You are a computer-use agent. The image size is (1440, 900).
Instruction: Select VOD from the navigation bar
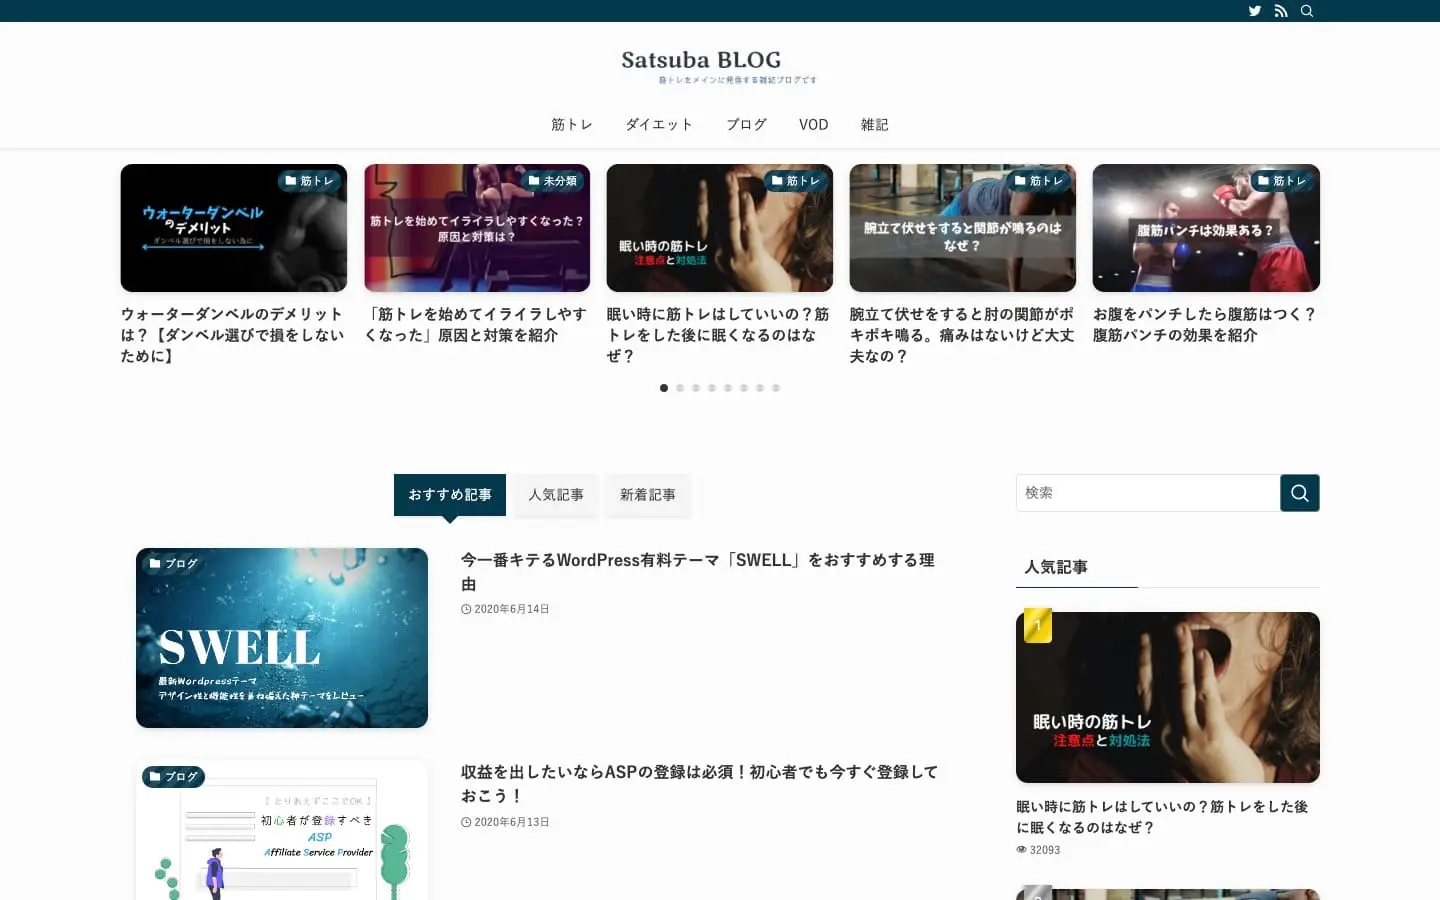click(813, 124)
